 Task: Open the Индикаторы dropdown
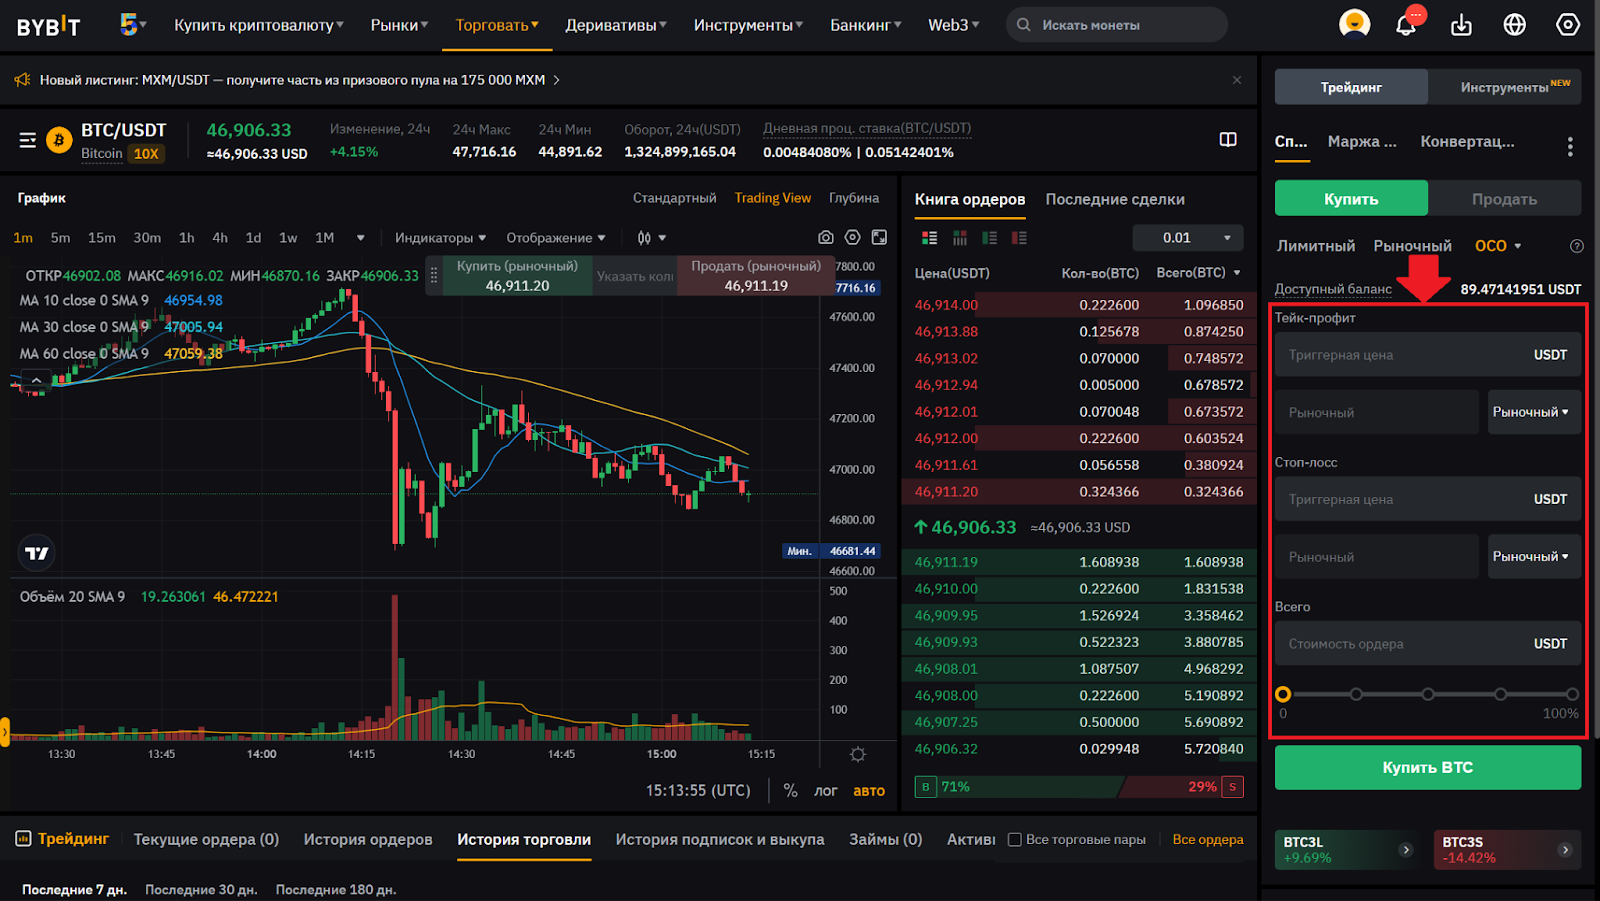tap(440, 238)
